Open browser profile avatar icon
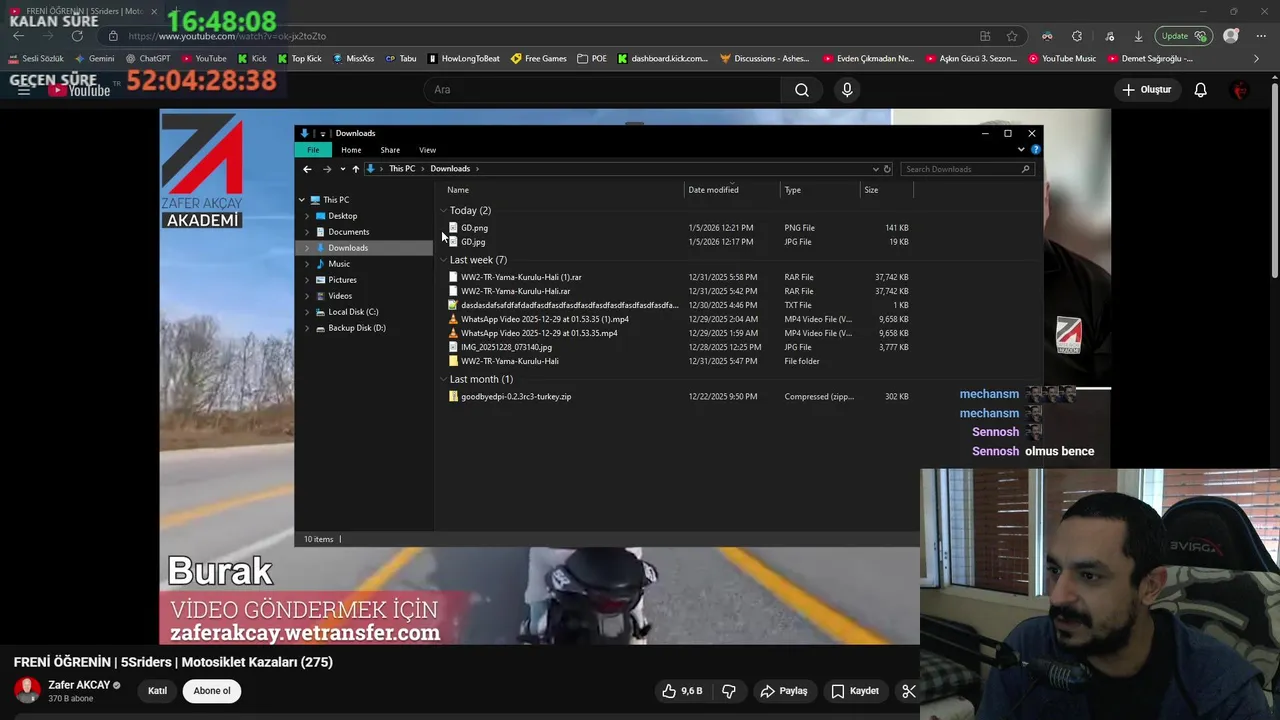 pos(1231,36)
